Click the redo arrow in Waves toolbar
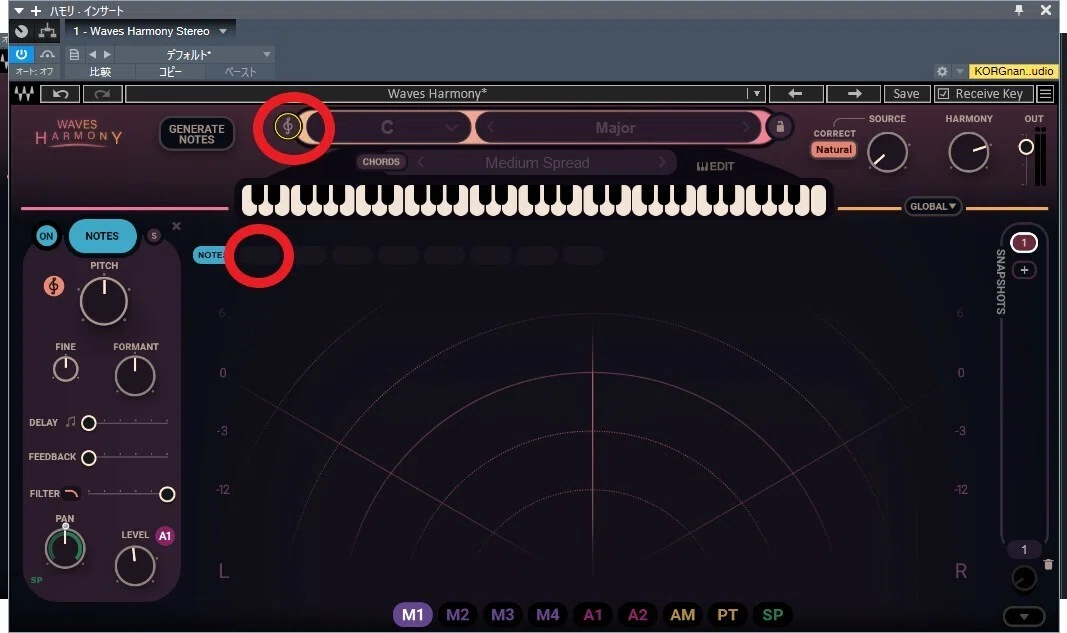Viewport: 1067px width, 633px height. pyautogui.click(x=103, y=94)
